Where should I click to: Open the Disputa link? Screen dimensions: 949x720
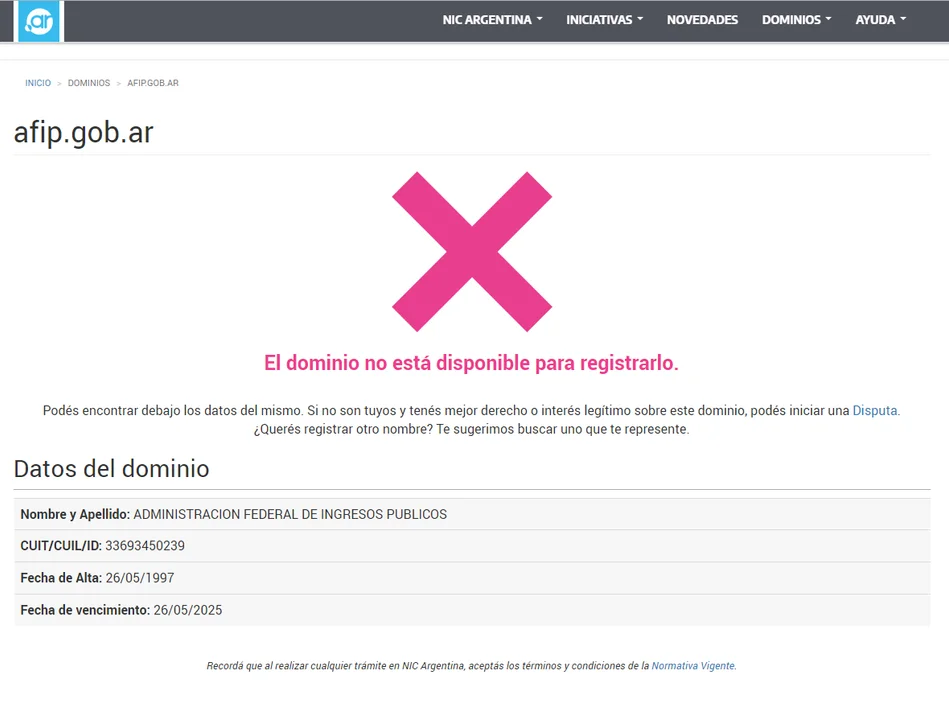[875, 411]
